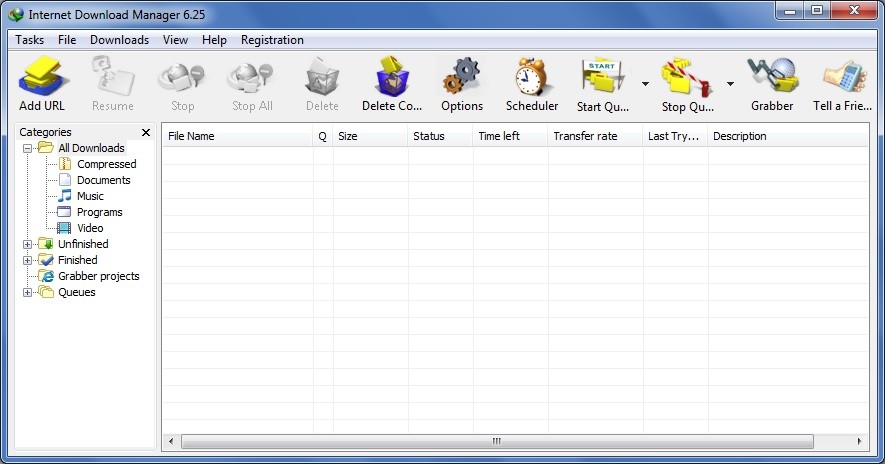Click the Queues folder icon
885x464 pixels.
pyautogui.click(x=46, y=292)
